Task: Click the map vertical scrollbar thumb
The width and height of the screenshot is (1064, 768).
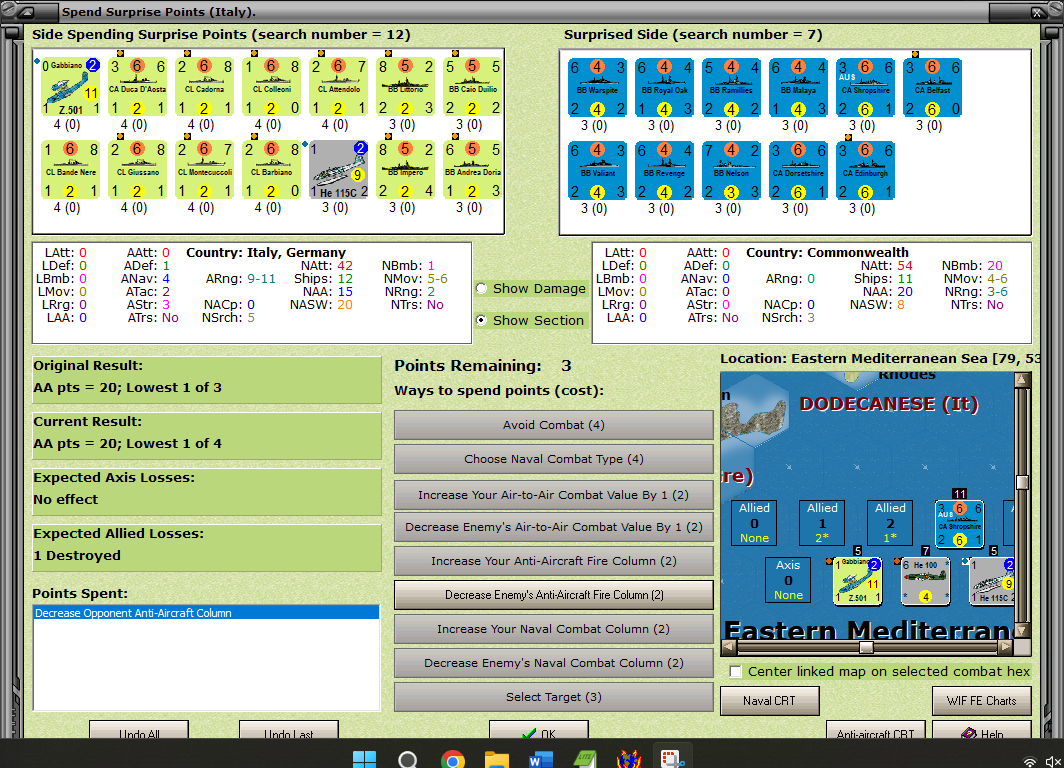Action: (x=1022, y=482)
